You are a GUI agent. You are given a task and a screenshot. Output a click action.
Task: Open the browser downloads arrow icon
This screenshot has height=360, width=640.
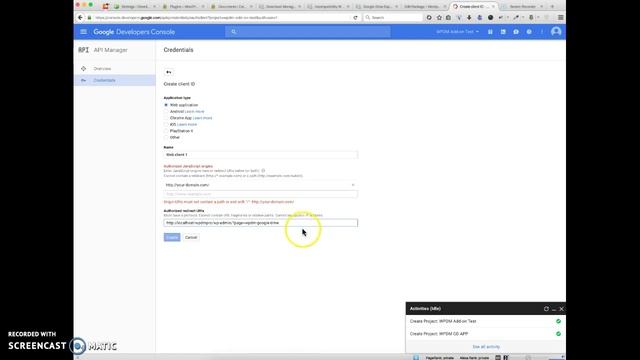tap(469, 18)
